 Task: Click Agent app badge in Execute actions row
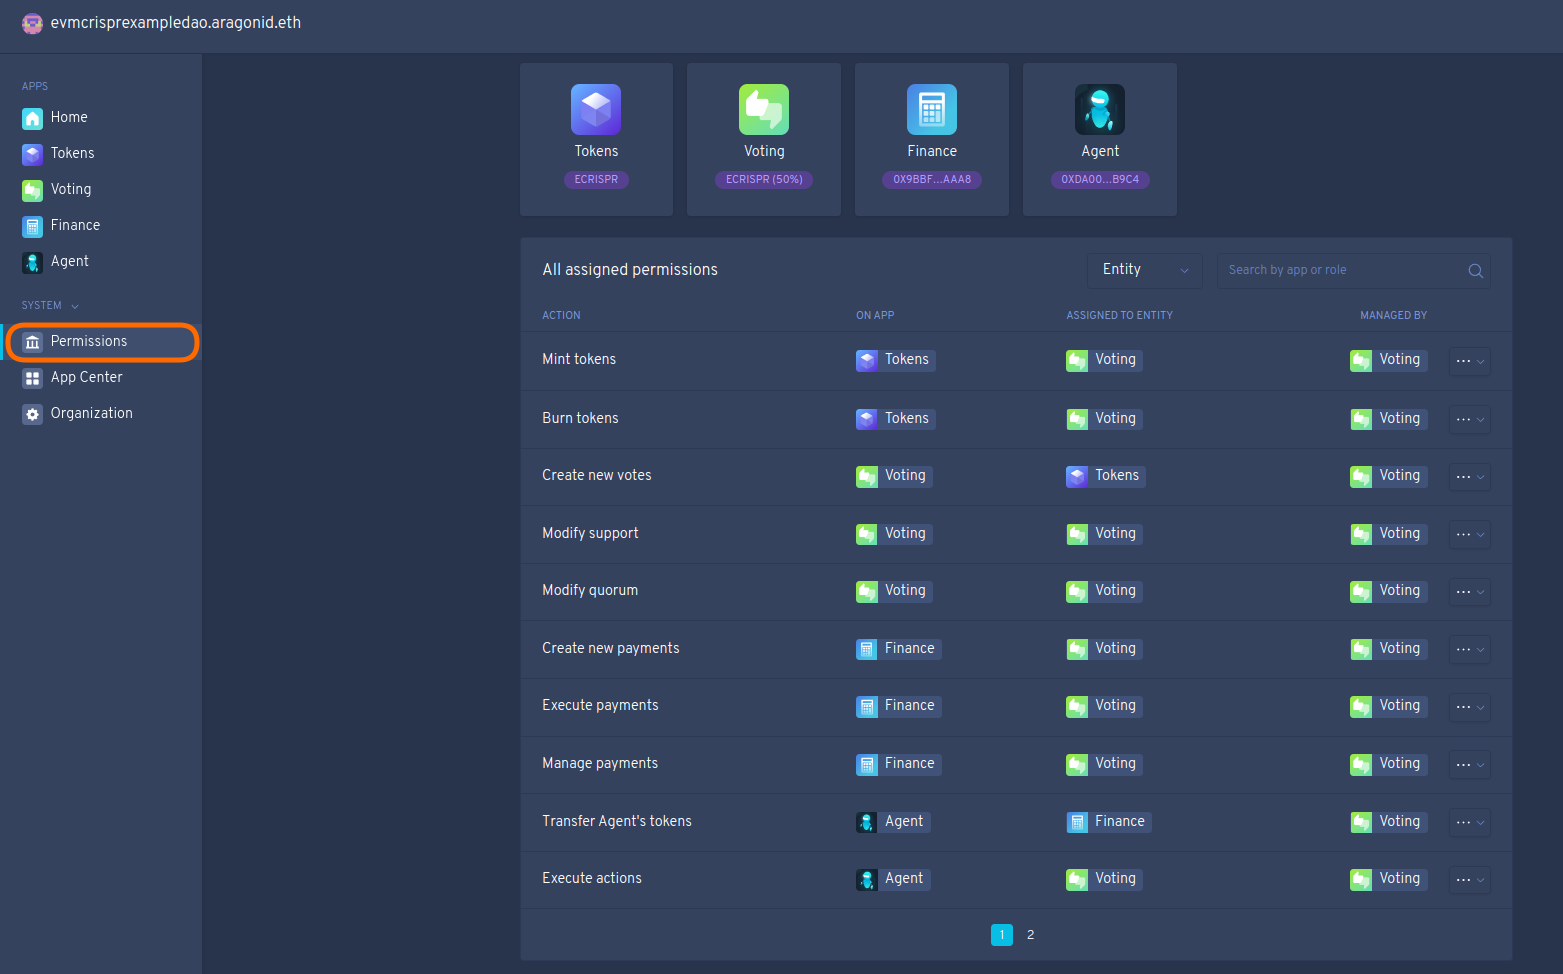[x=893, y=879]
